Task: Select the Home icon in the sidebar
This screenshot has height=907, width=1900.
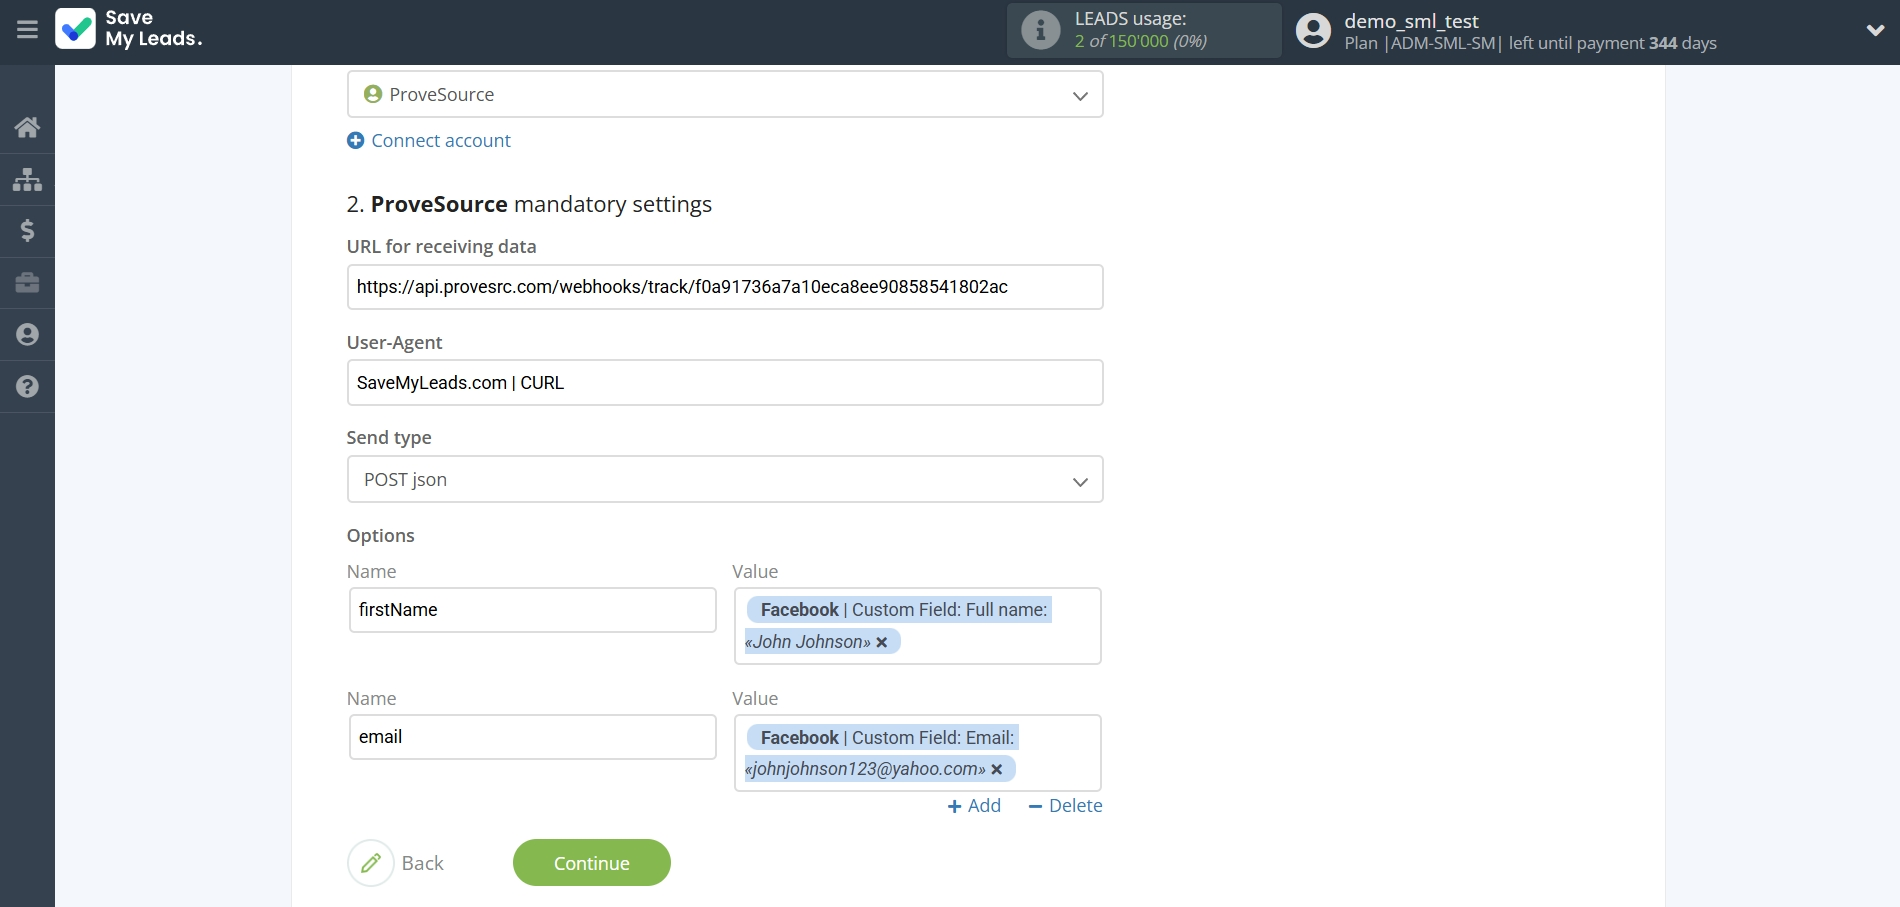Action: tap(27, 127)
